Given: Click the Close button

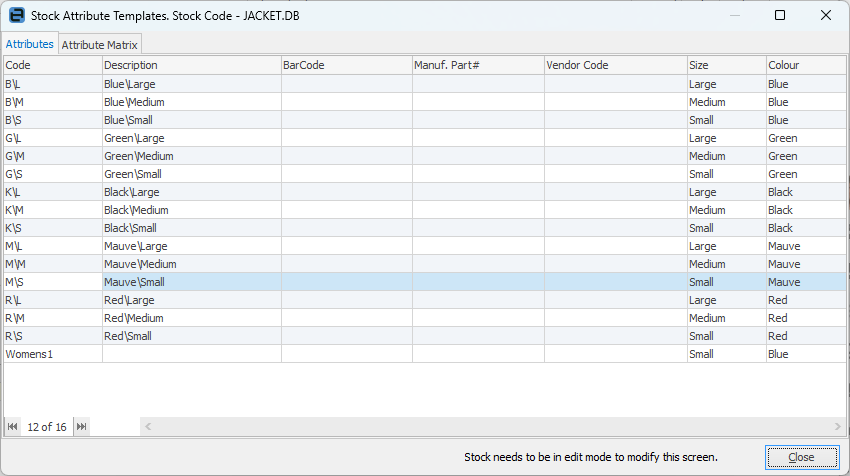Looking at the screenshot, I should 802,457.
